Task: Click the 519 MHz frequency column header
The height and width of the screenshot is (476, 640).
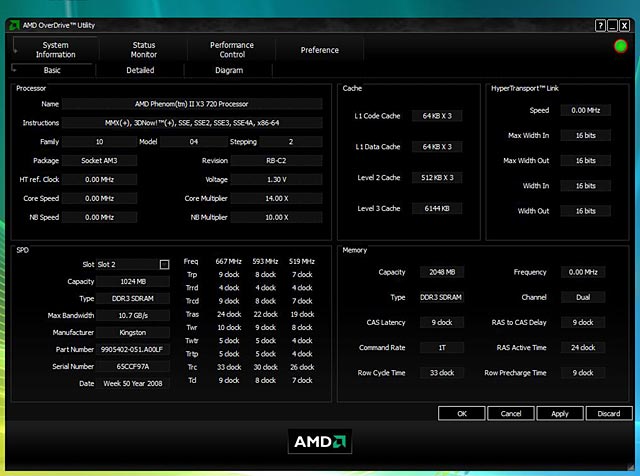Action: click(302, 262)
